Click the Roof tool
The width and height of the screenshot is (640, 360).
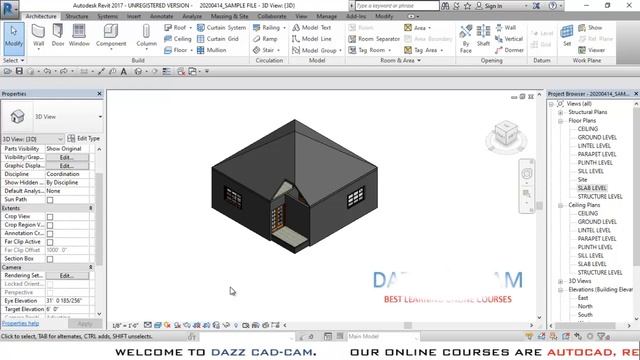pos(178,27)
